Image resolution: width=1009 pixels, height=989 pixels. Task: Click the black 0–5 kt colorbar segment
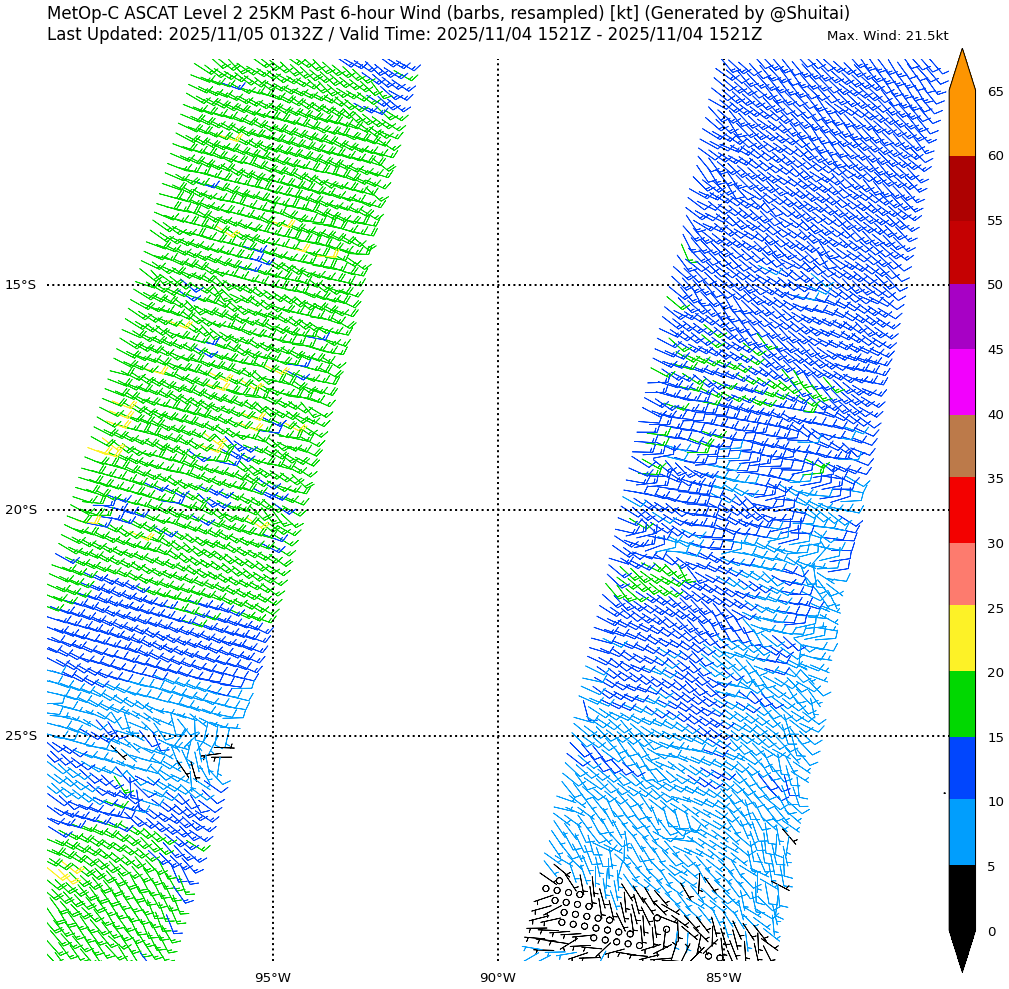pyautogui.click(x=961, y=898)
